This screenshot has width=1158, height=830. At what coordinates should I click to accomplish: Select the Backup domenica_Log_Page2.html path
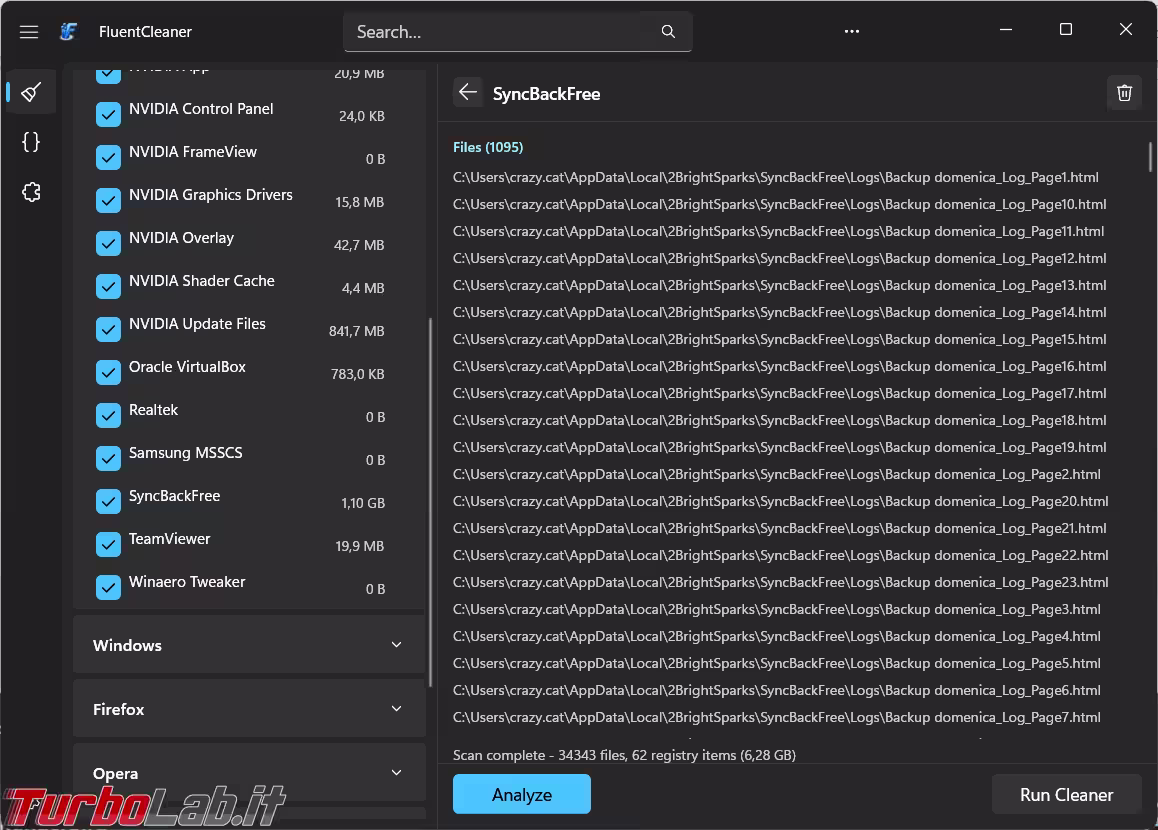(776, 474)
